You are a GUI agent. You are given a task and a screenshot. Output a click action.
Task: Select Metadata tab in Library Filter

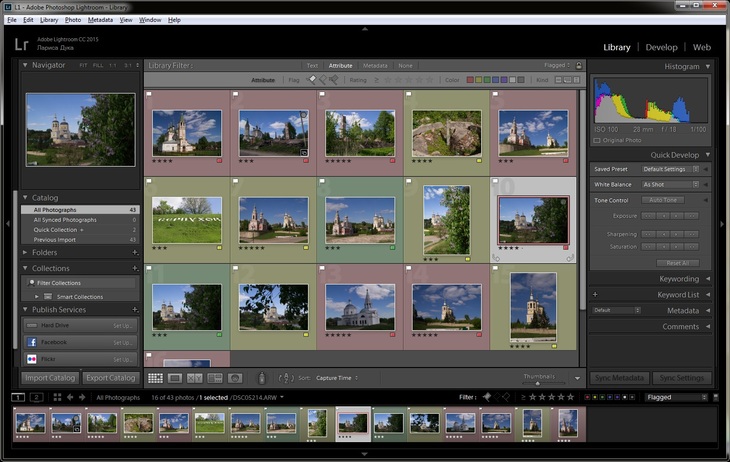[375, 66]
